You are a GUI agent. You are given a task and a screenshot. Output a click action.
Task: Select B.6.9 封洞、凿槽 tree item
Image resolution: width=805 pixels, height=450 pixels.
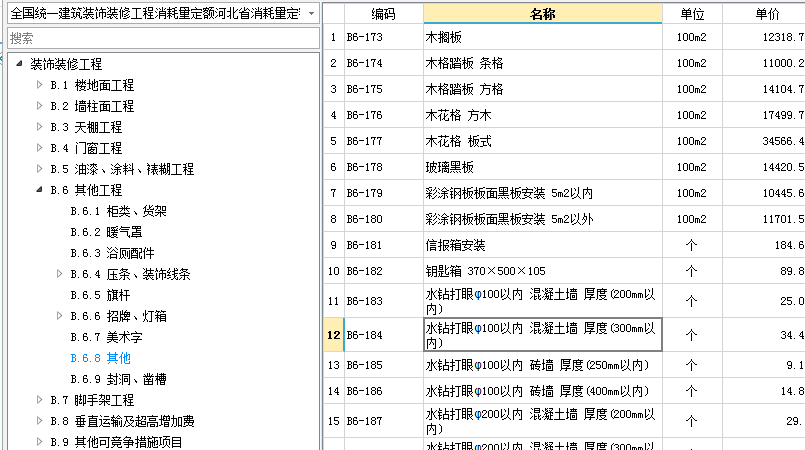pos(119,379)
